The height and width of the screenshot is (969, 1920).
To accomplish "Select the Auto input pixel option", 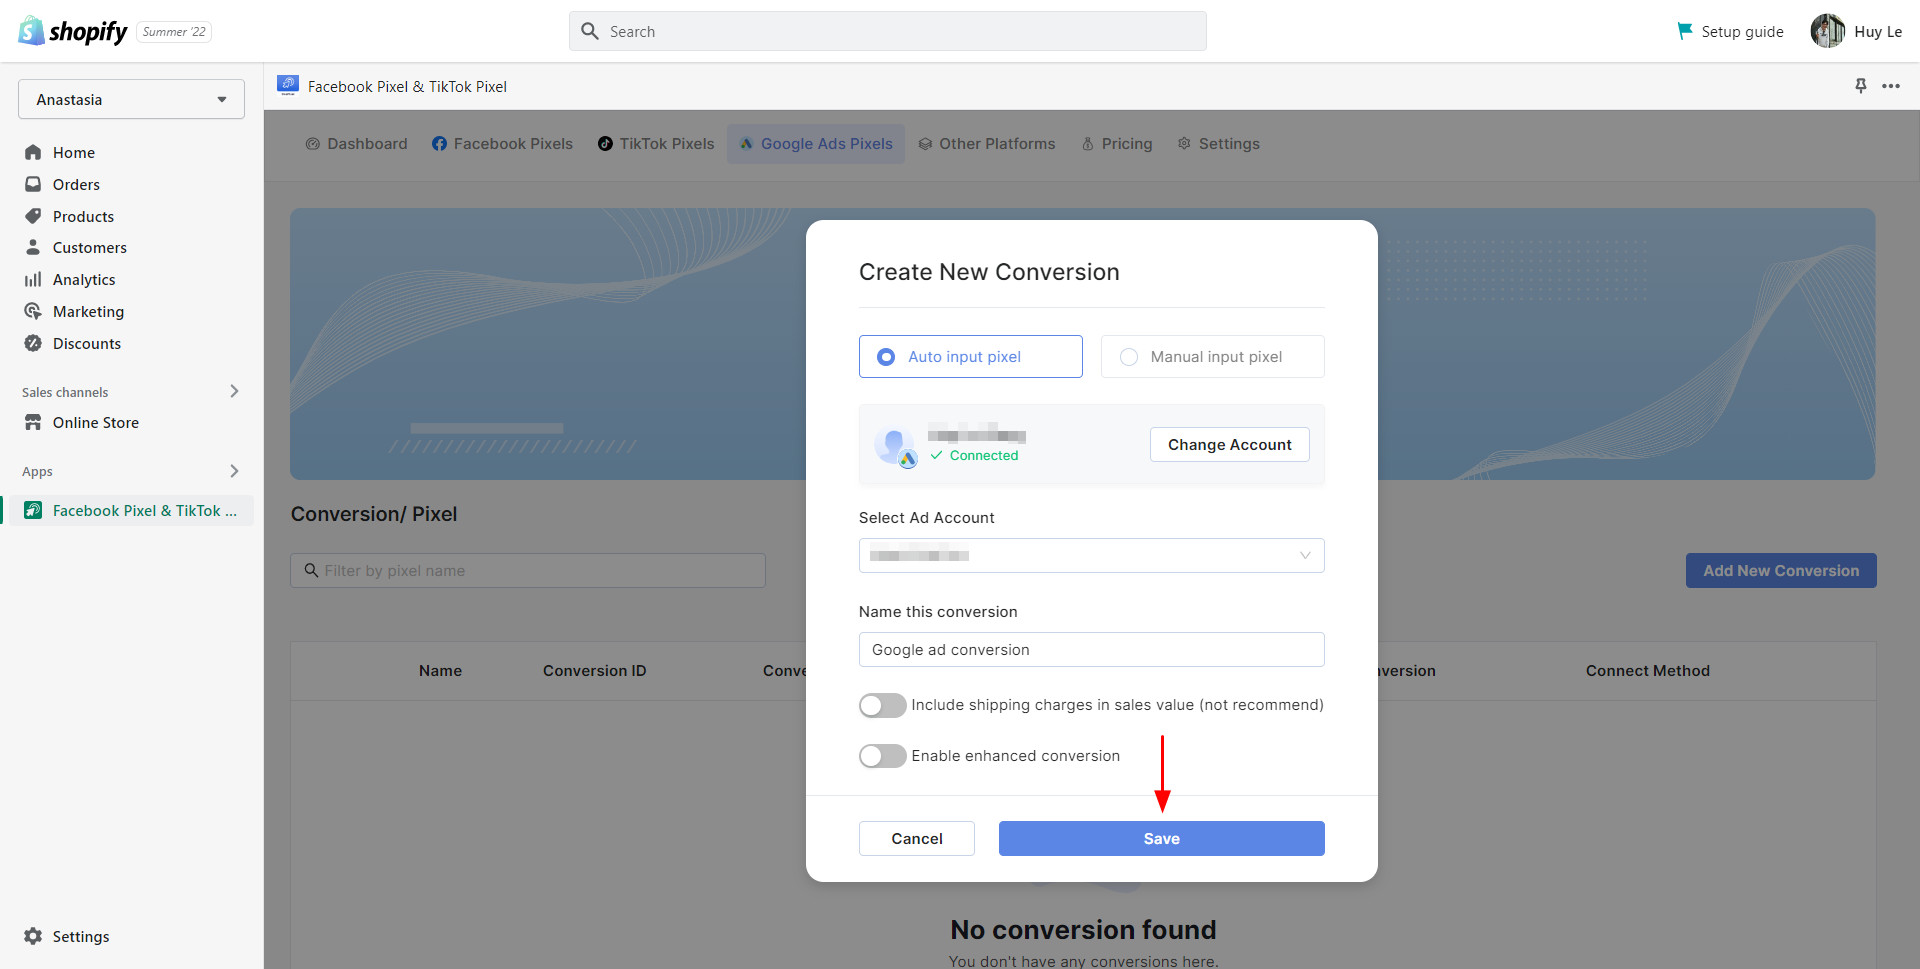I will pyautogui.click(x=970, y=356).
